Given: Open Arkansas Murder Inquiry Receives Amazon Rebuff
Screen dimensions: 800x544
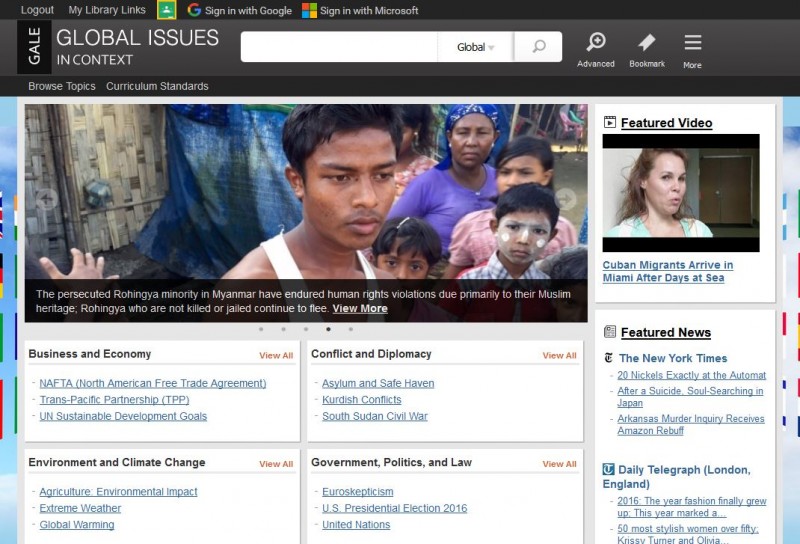Looking at the screenshot, I should click(x=691, y=424).
